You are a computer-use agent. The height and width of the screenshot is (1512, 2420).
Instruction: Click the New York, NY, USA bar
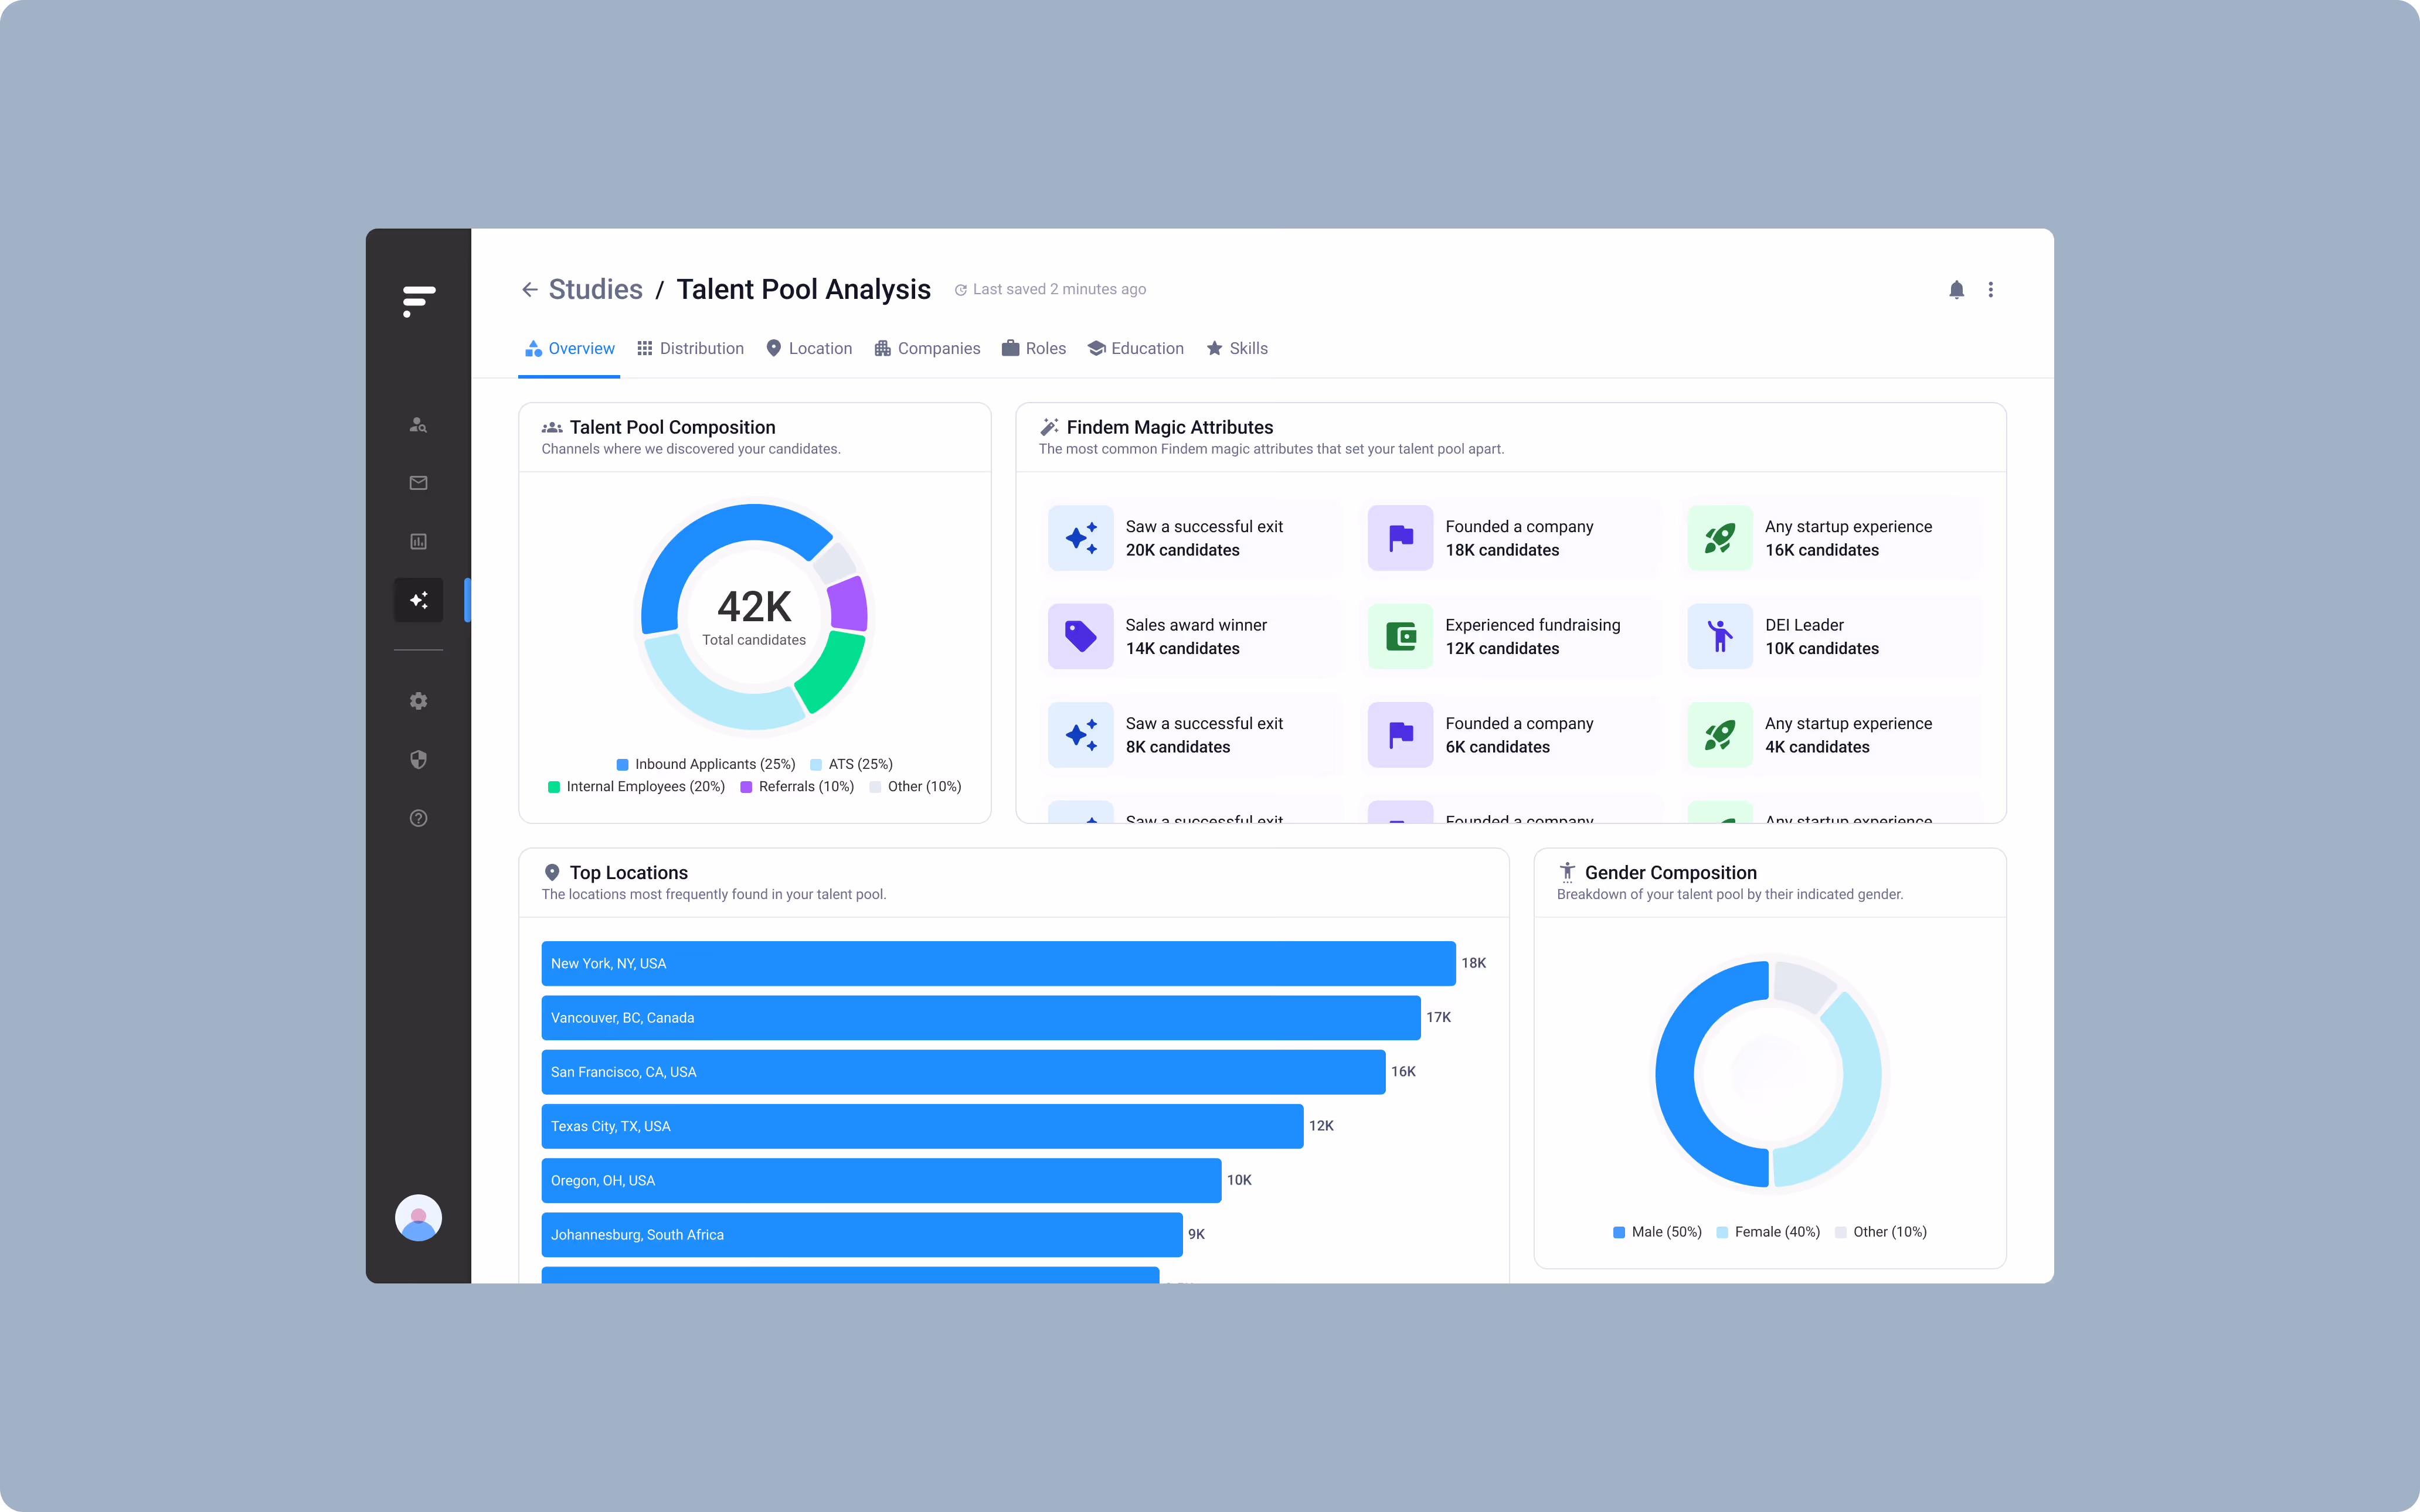click(x=998, y=963)
